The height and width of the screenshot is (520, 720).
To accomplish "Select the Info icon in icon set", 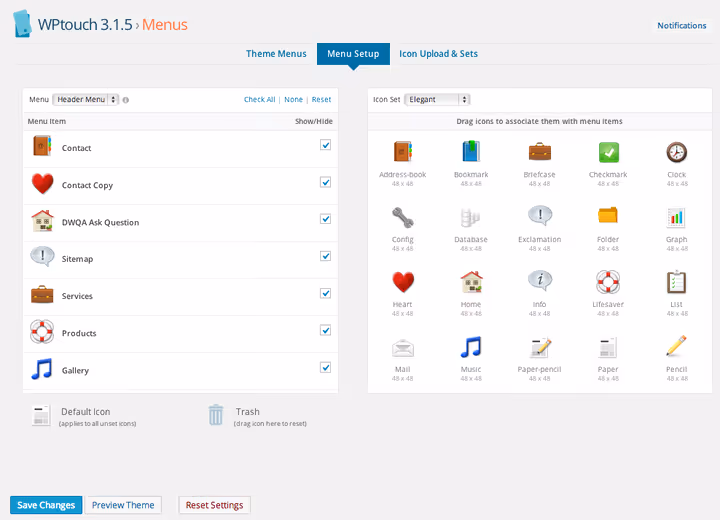I will 540,280.
